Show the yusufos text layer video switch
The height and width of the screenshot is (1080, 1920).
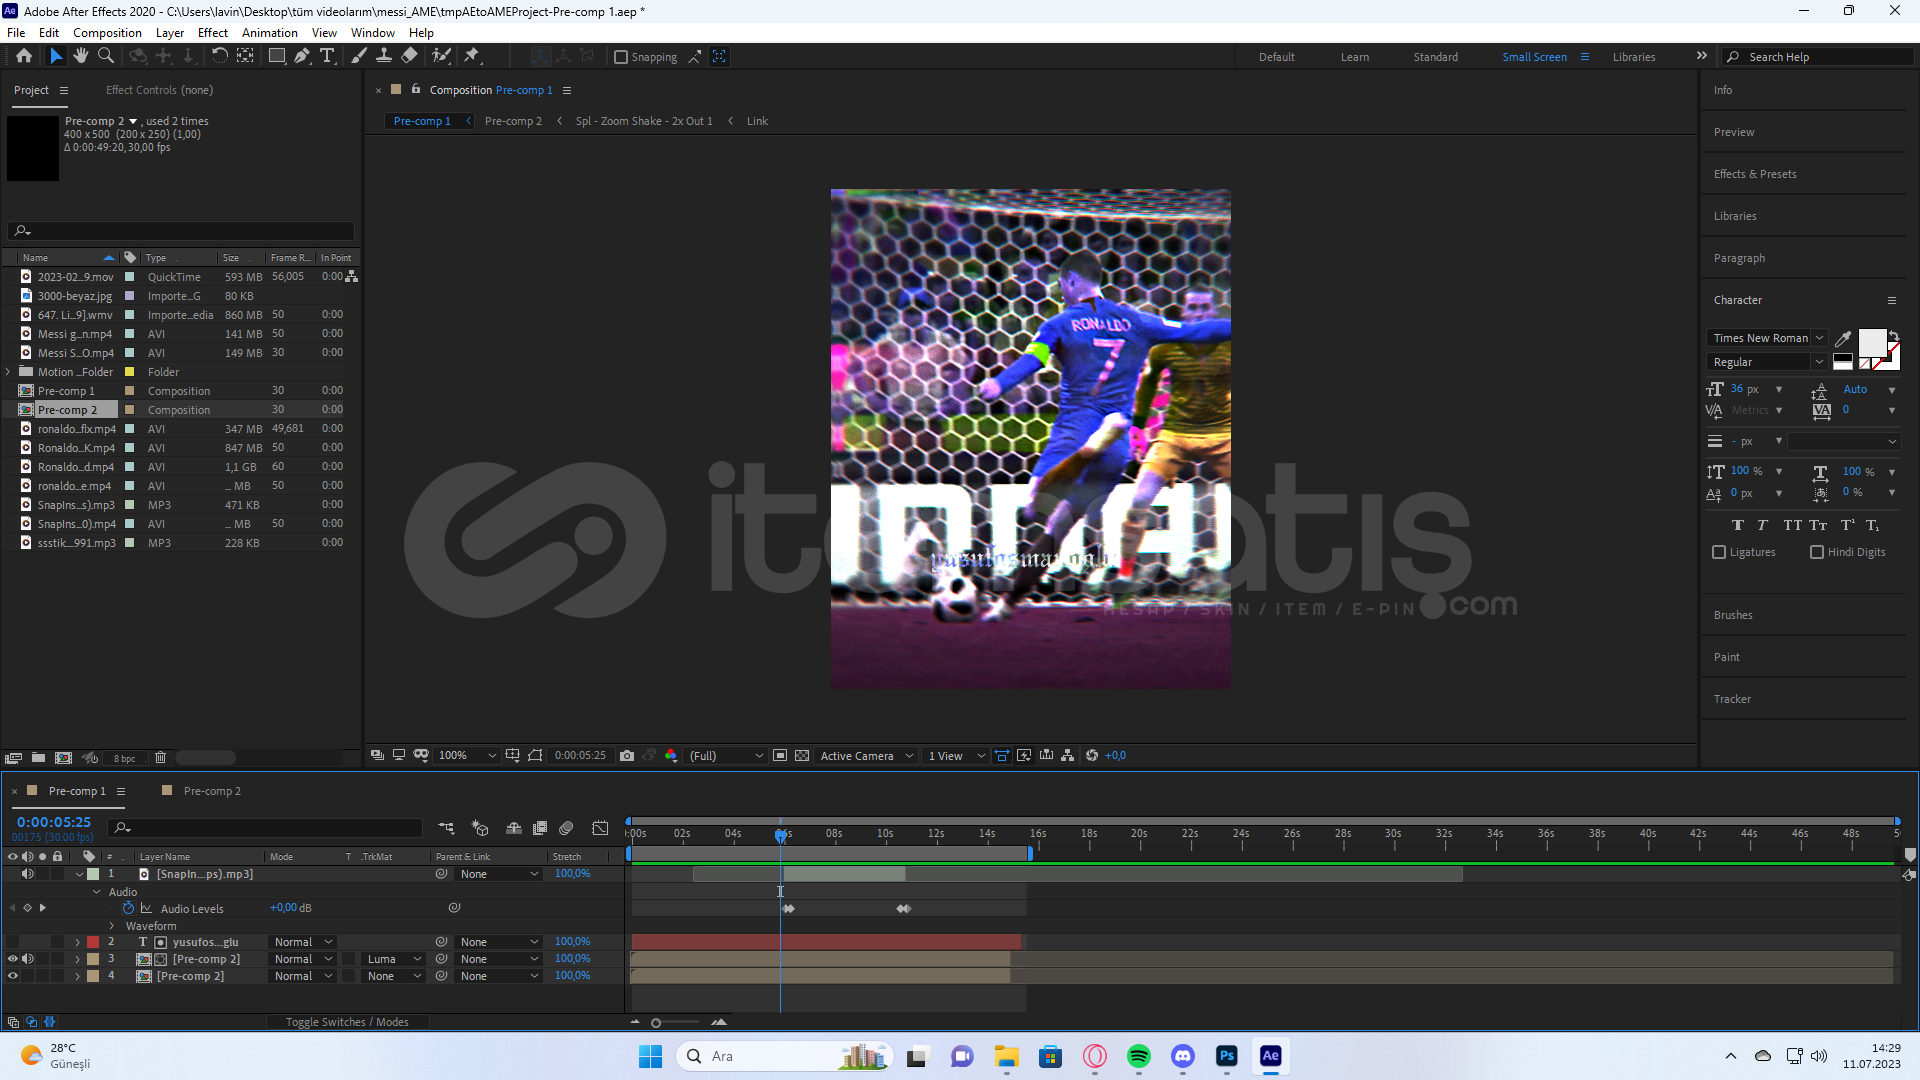click(x=13, y=942)
